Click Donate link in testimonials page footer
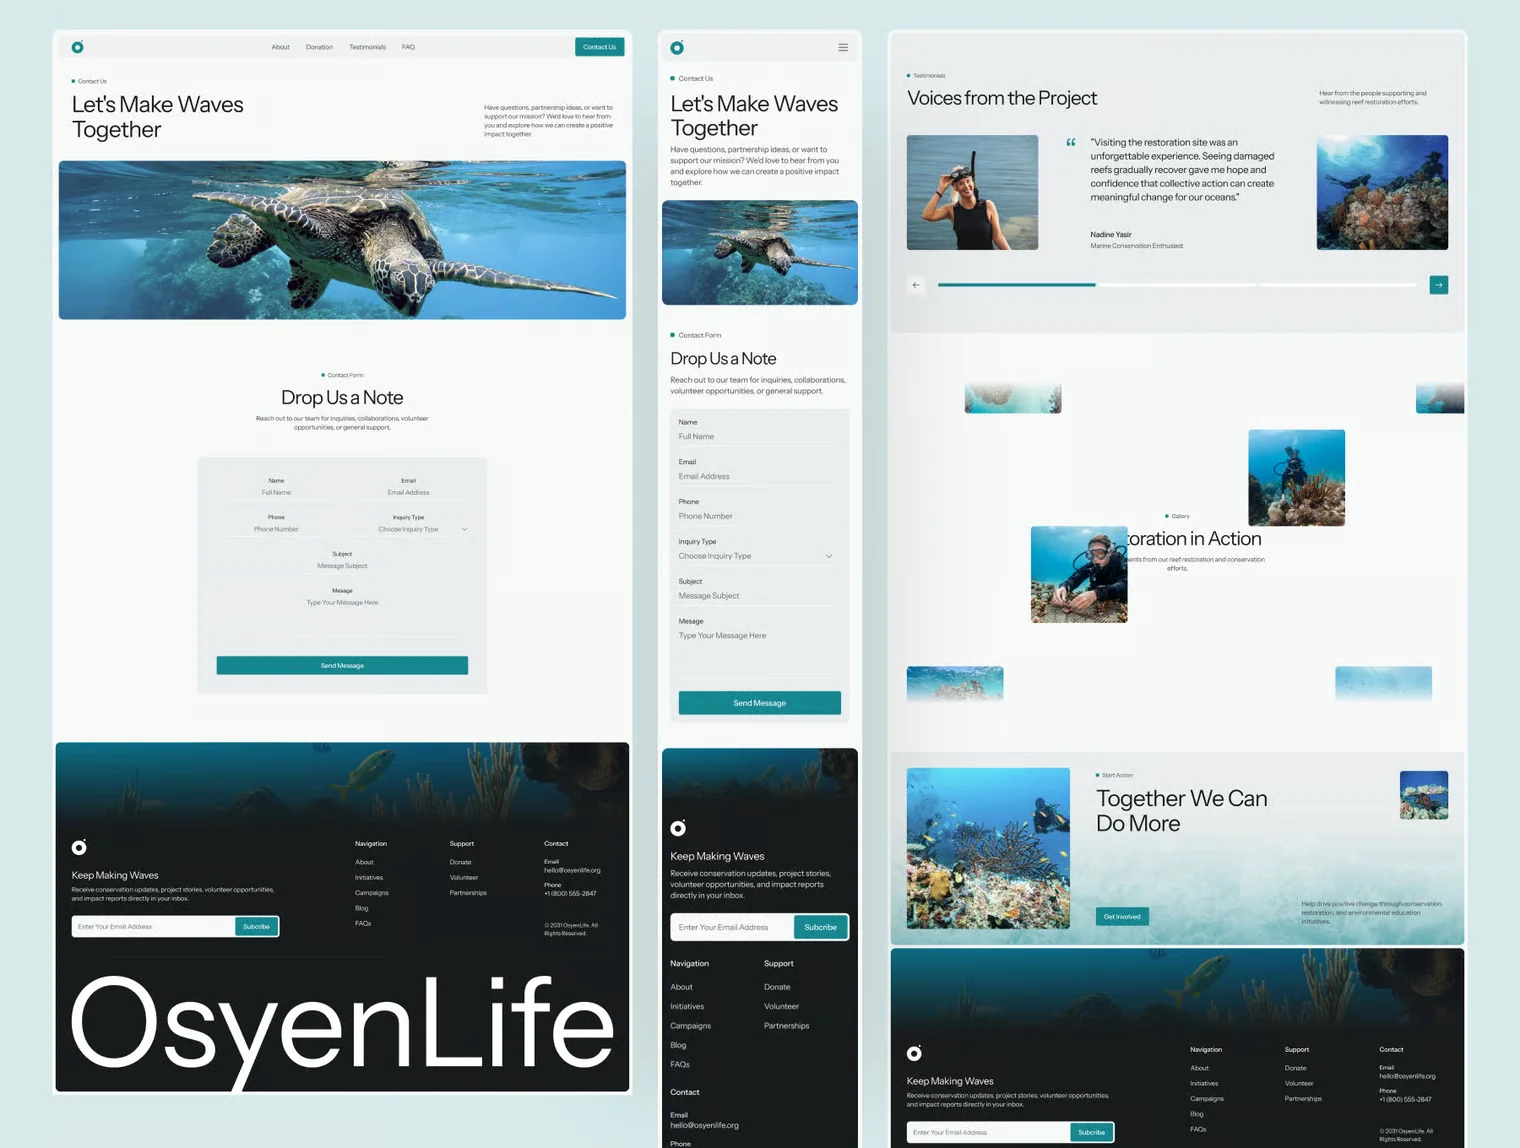Screen dimensions: 1520x1148 [1296, 1068]
